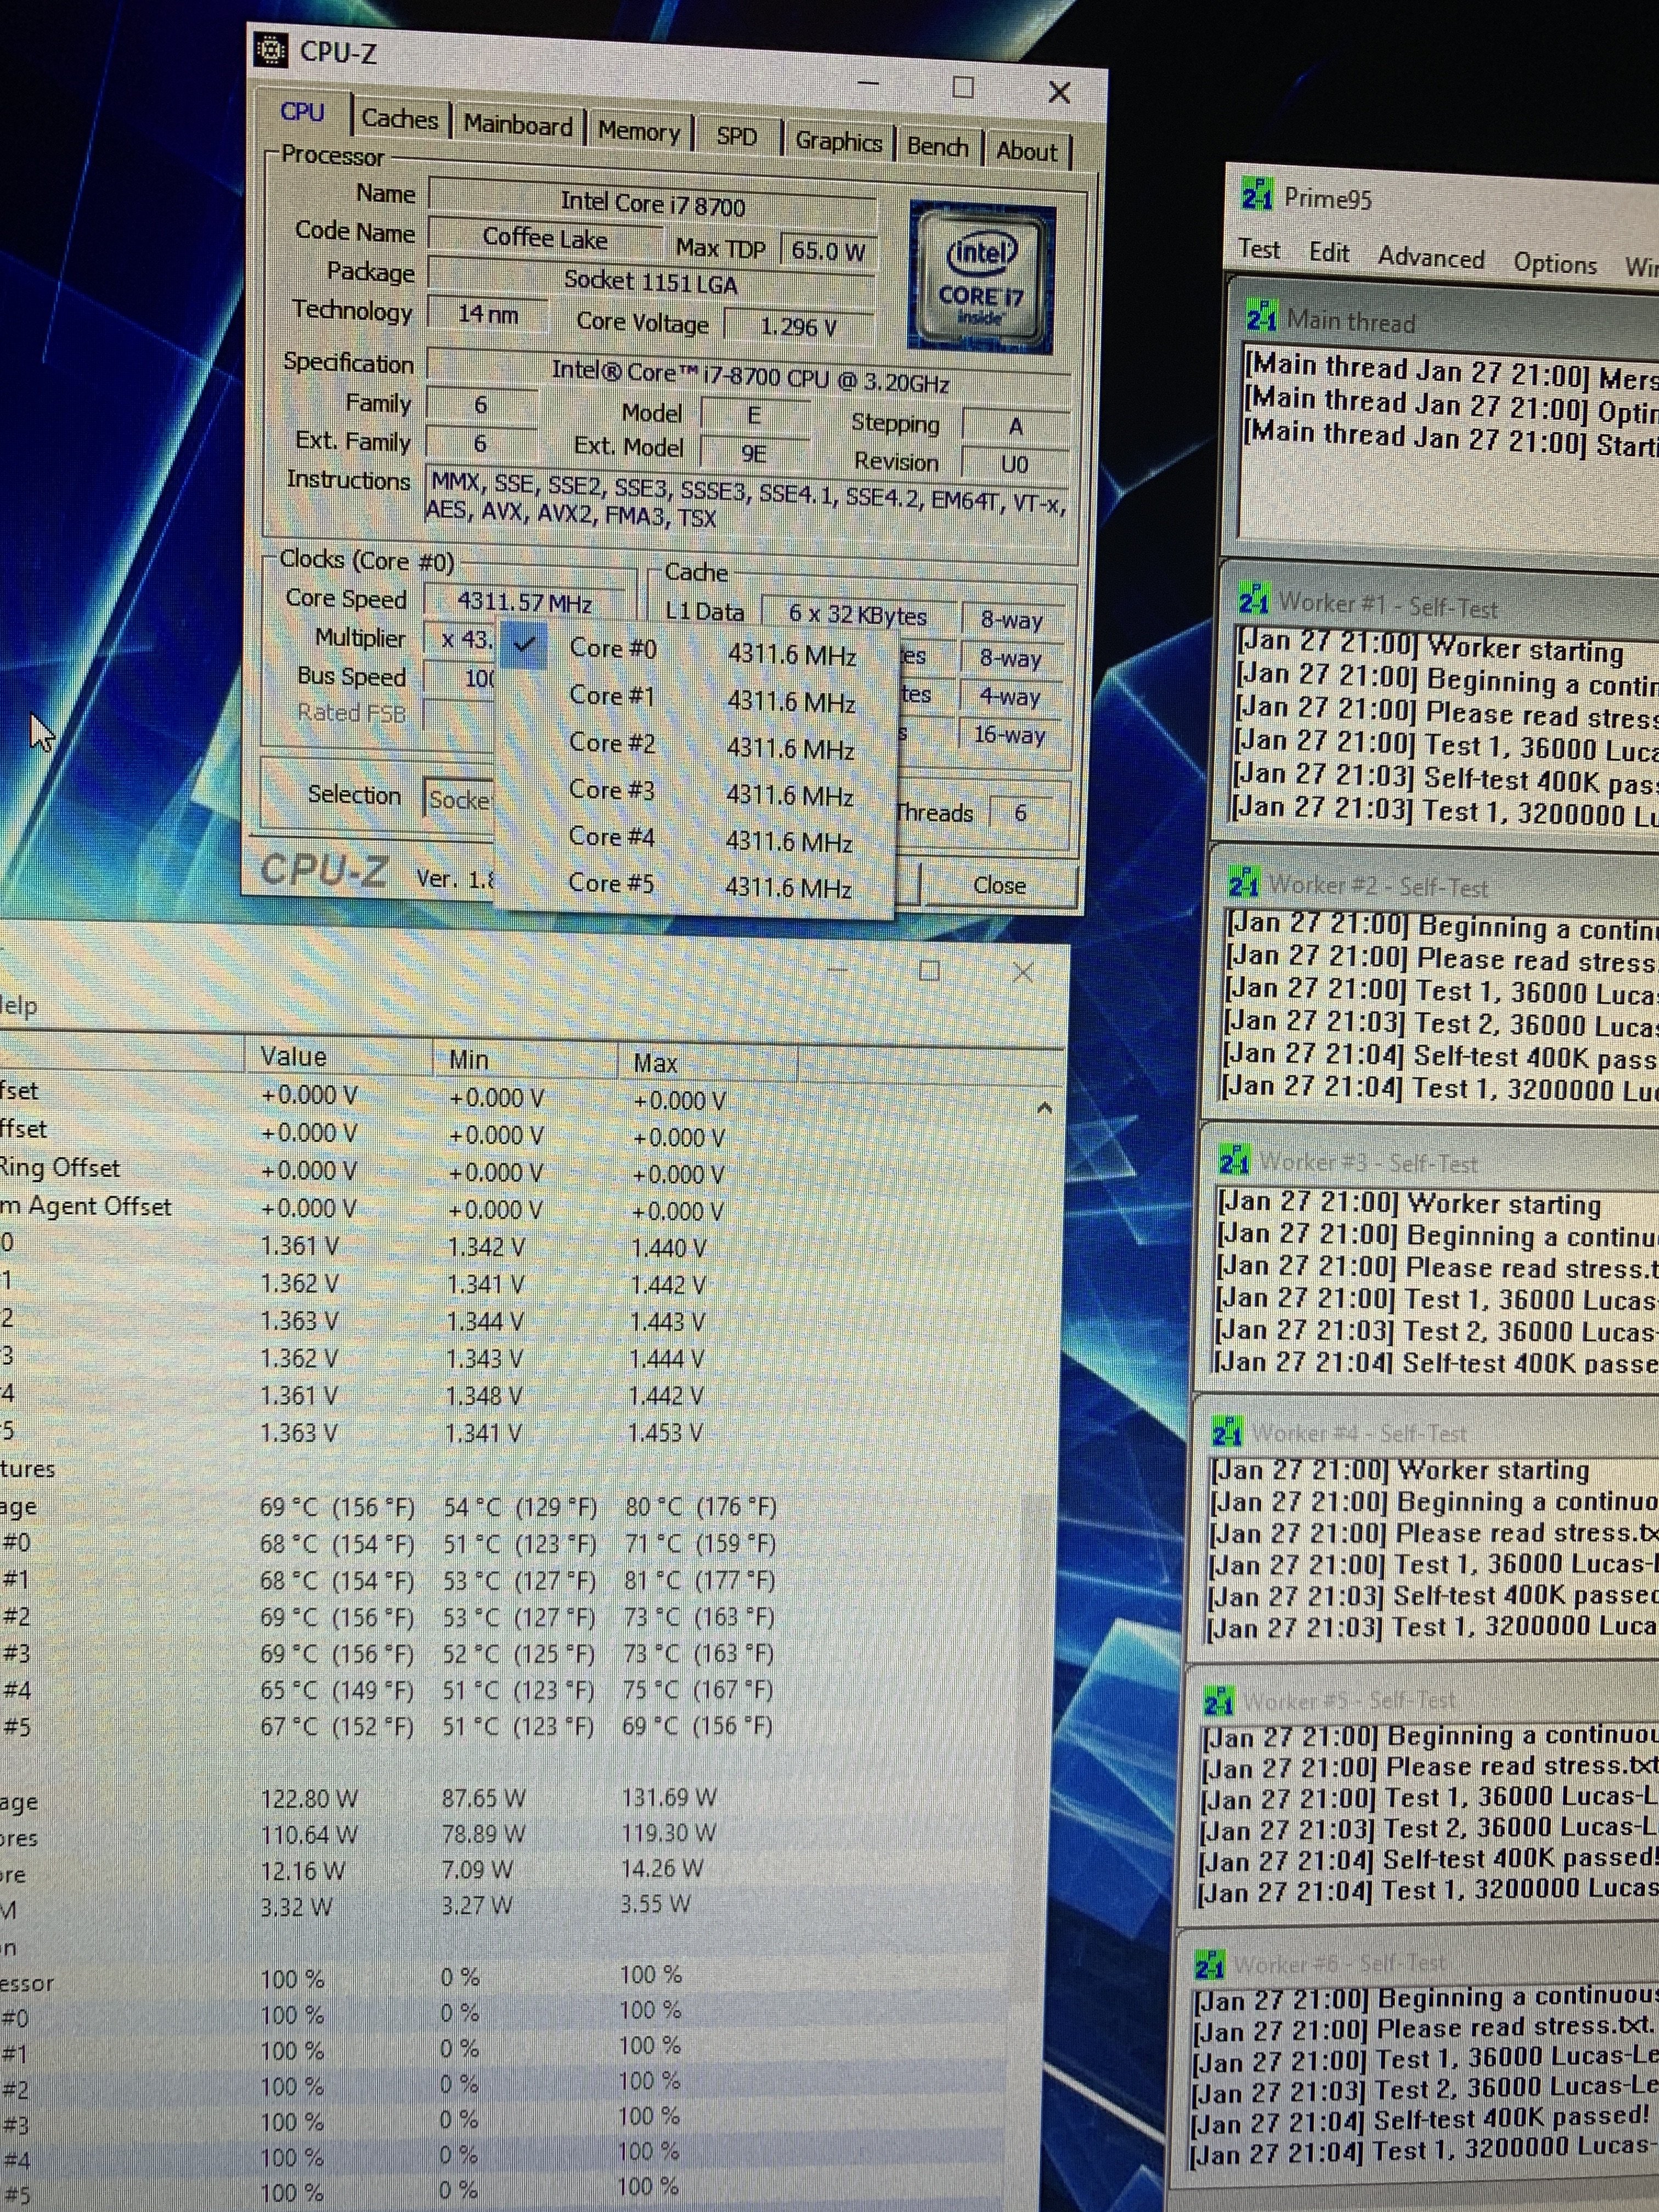This screenshot has height=2212, width=1659.
Task: Switch to the Memory tab
Action: pyautogui.click(x=639, y=132)
